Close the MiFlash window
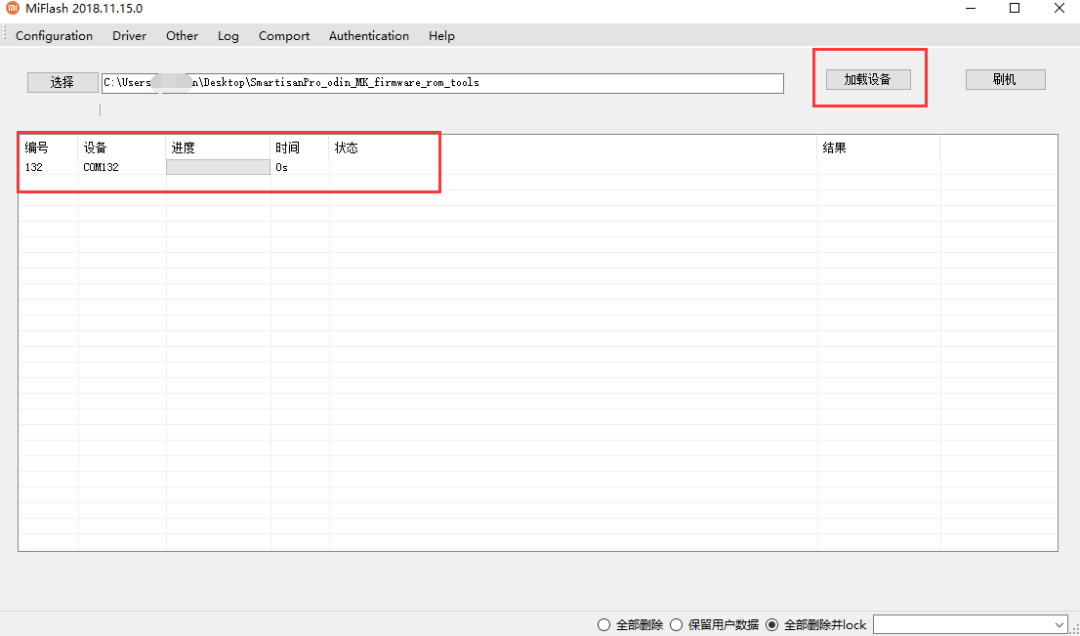 coord(1059,8)
